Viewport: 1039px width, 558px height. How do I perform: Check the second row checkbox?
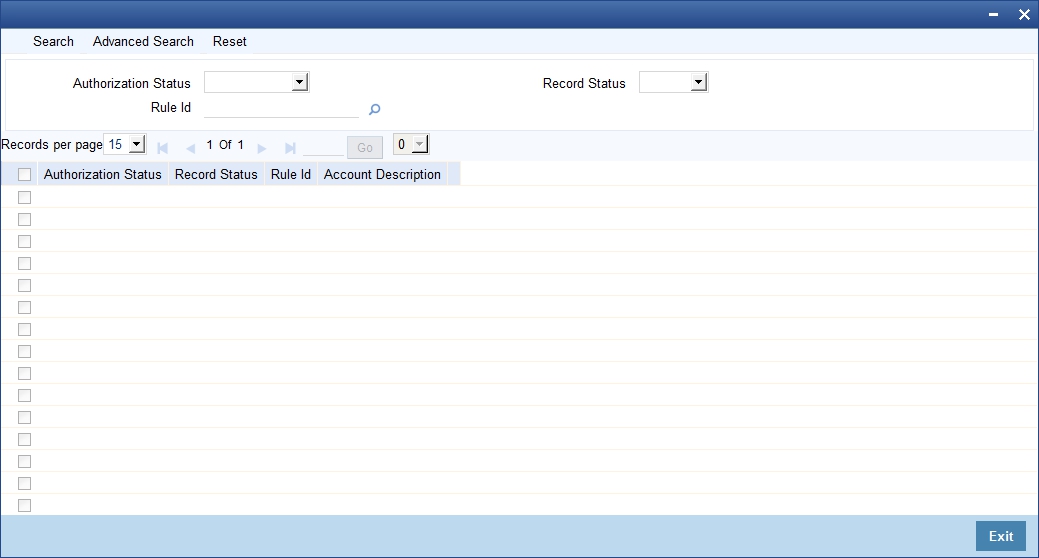click(x=25, y=219)
